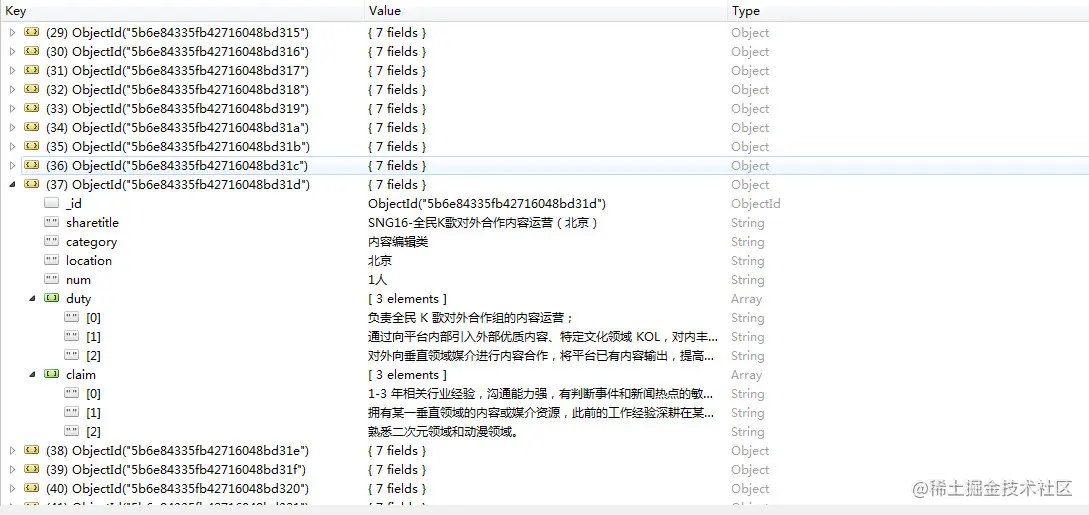Click string icon of claim element [2]
This screenshot has height=515, width=1089.
[x=72, y=431]
